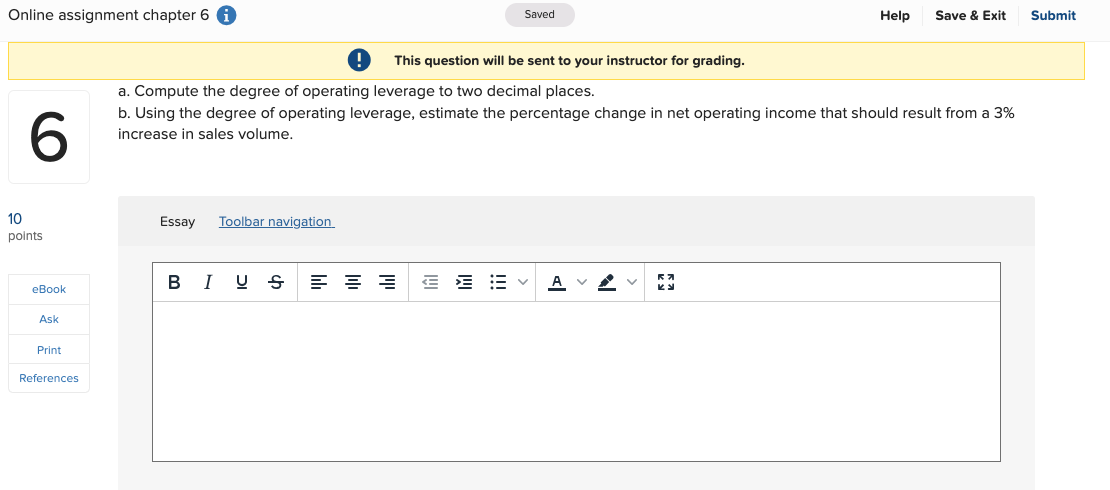Open the Help menu

coord(895,16)
